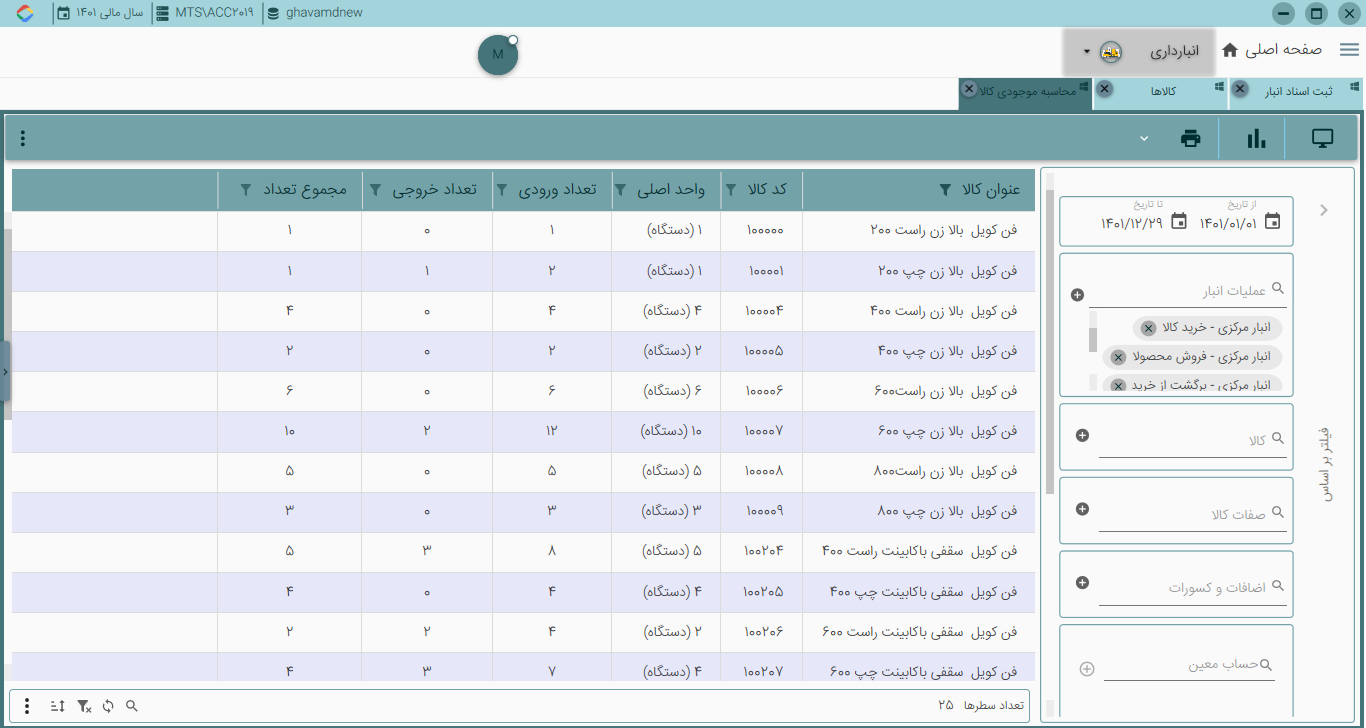Click the حساب معین search field
Image resolution: width=1366 pixels, height=728 pixels.
click(x=1190, y=666)
